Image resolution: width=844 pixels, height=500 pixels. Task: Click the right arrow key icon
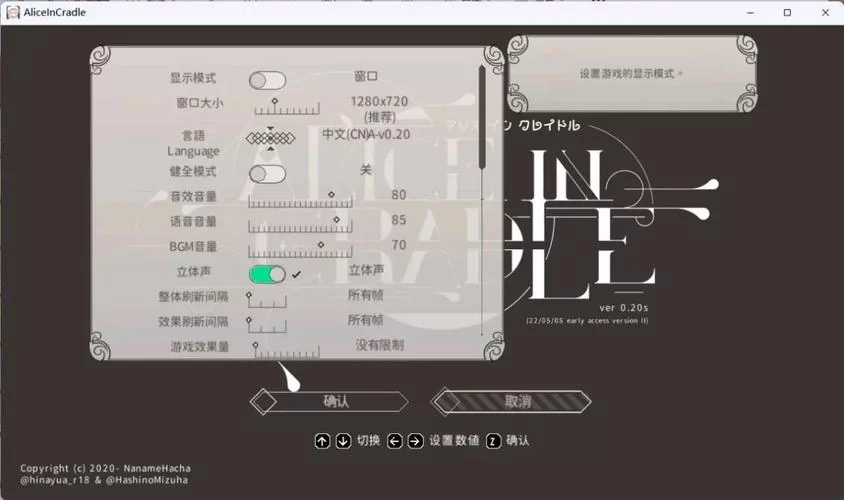[x=415, y=441]
